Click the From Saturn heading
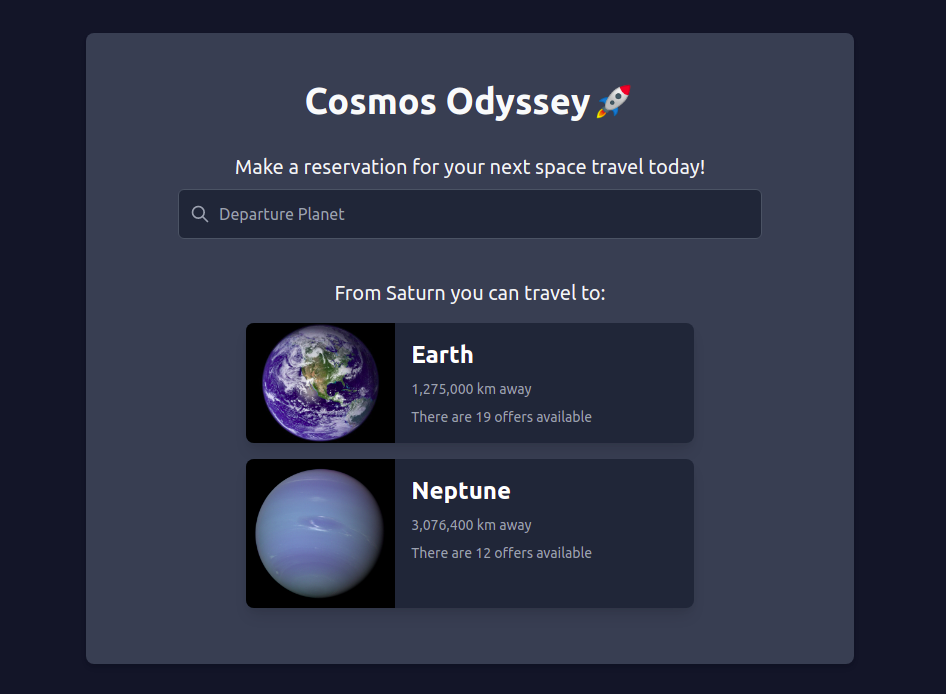The width and height of the screenshot is (946, 694). coord(470,292)
